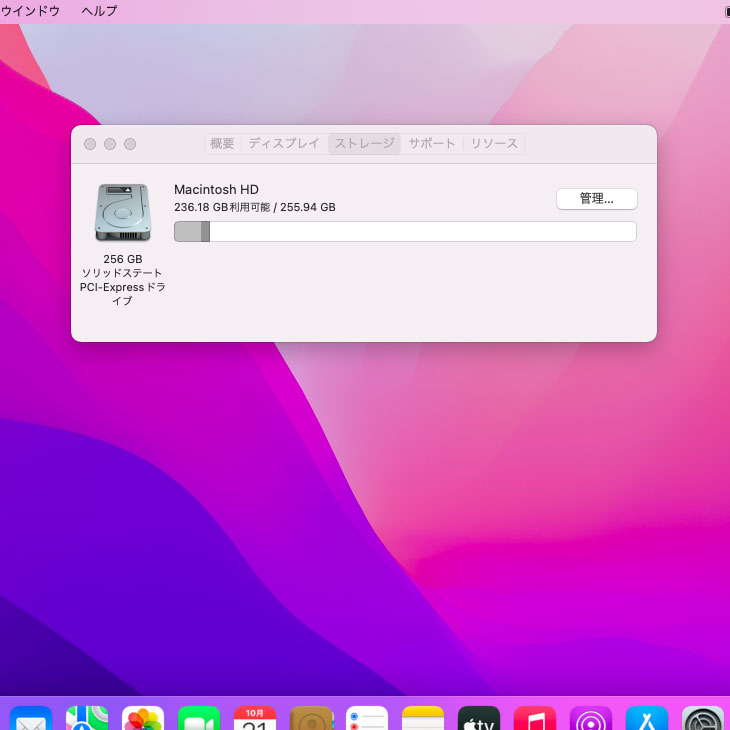Switch to the 概要 tab
The height and width of the screenshot is (730, 730).
tap(222, 143)
